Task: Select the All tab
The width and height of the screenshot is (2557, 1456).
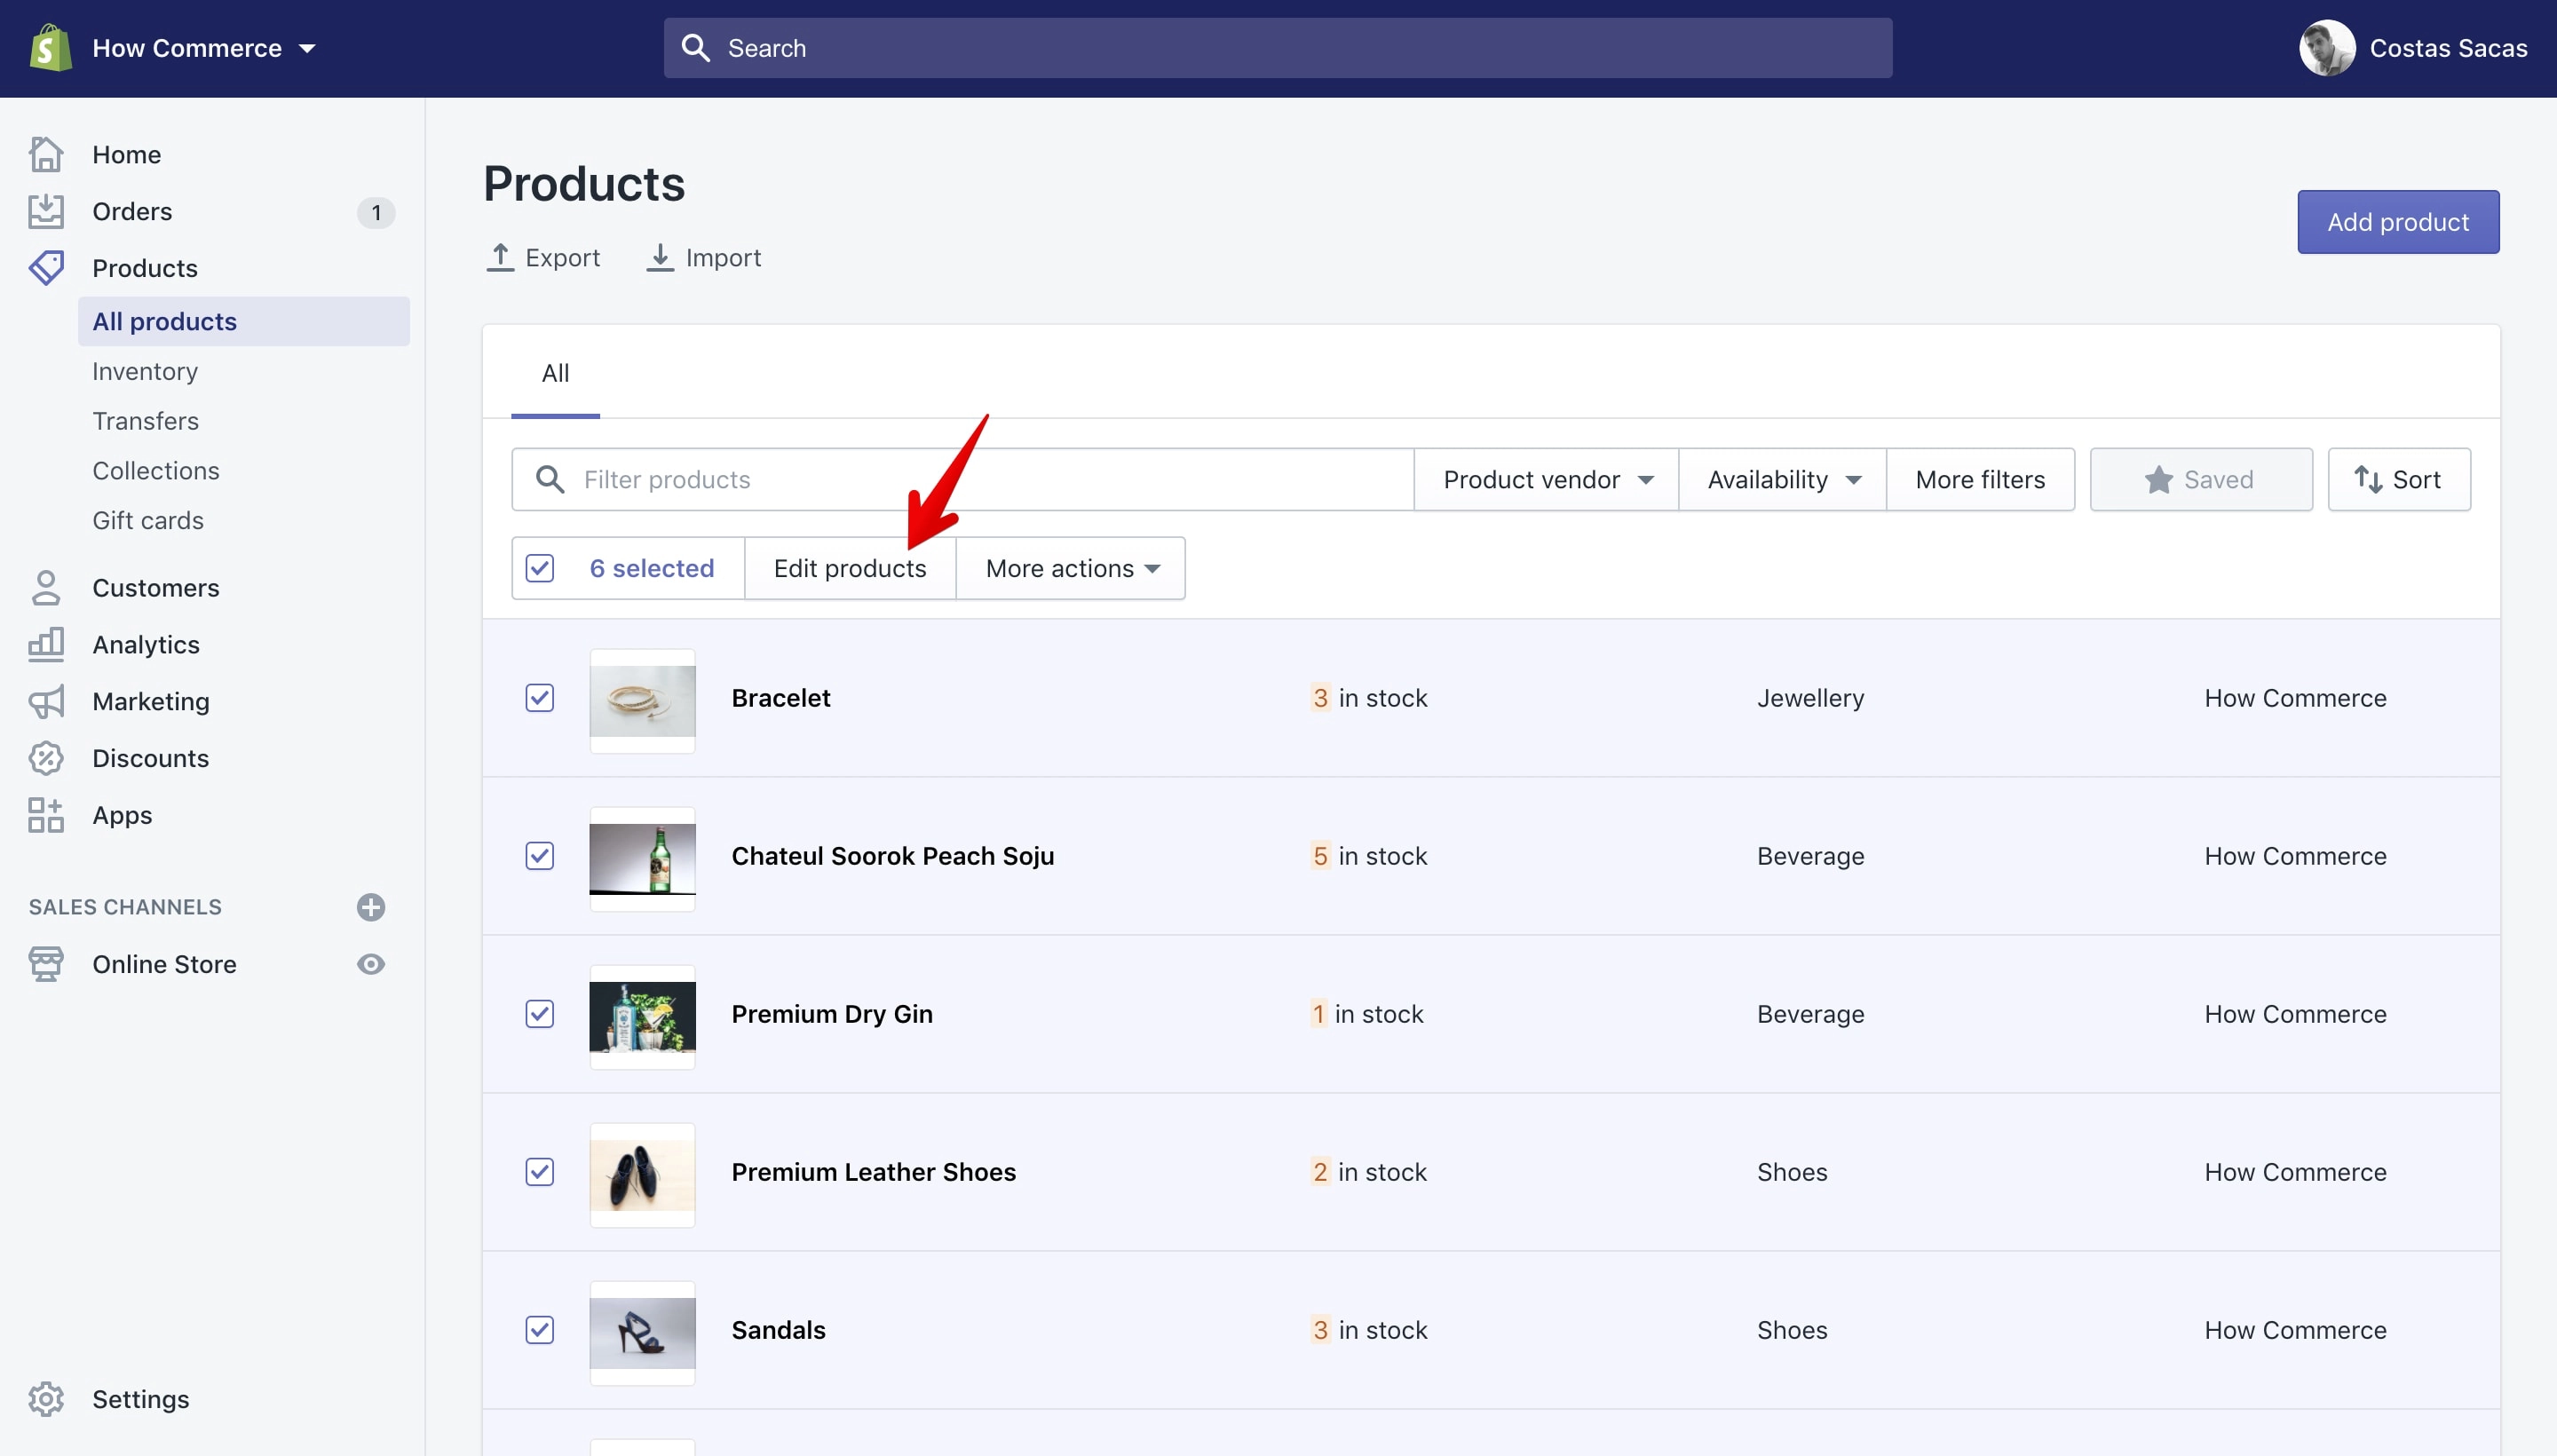Action: click(x=555, y=373)
